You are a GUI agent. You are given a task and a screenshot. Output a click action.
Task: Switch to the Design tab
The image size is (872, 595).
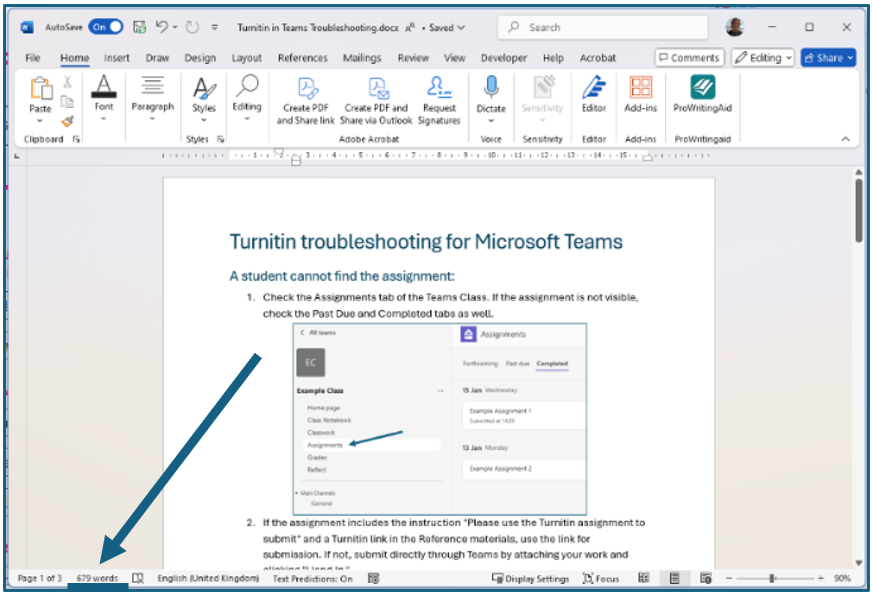point(200,58)
